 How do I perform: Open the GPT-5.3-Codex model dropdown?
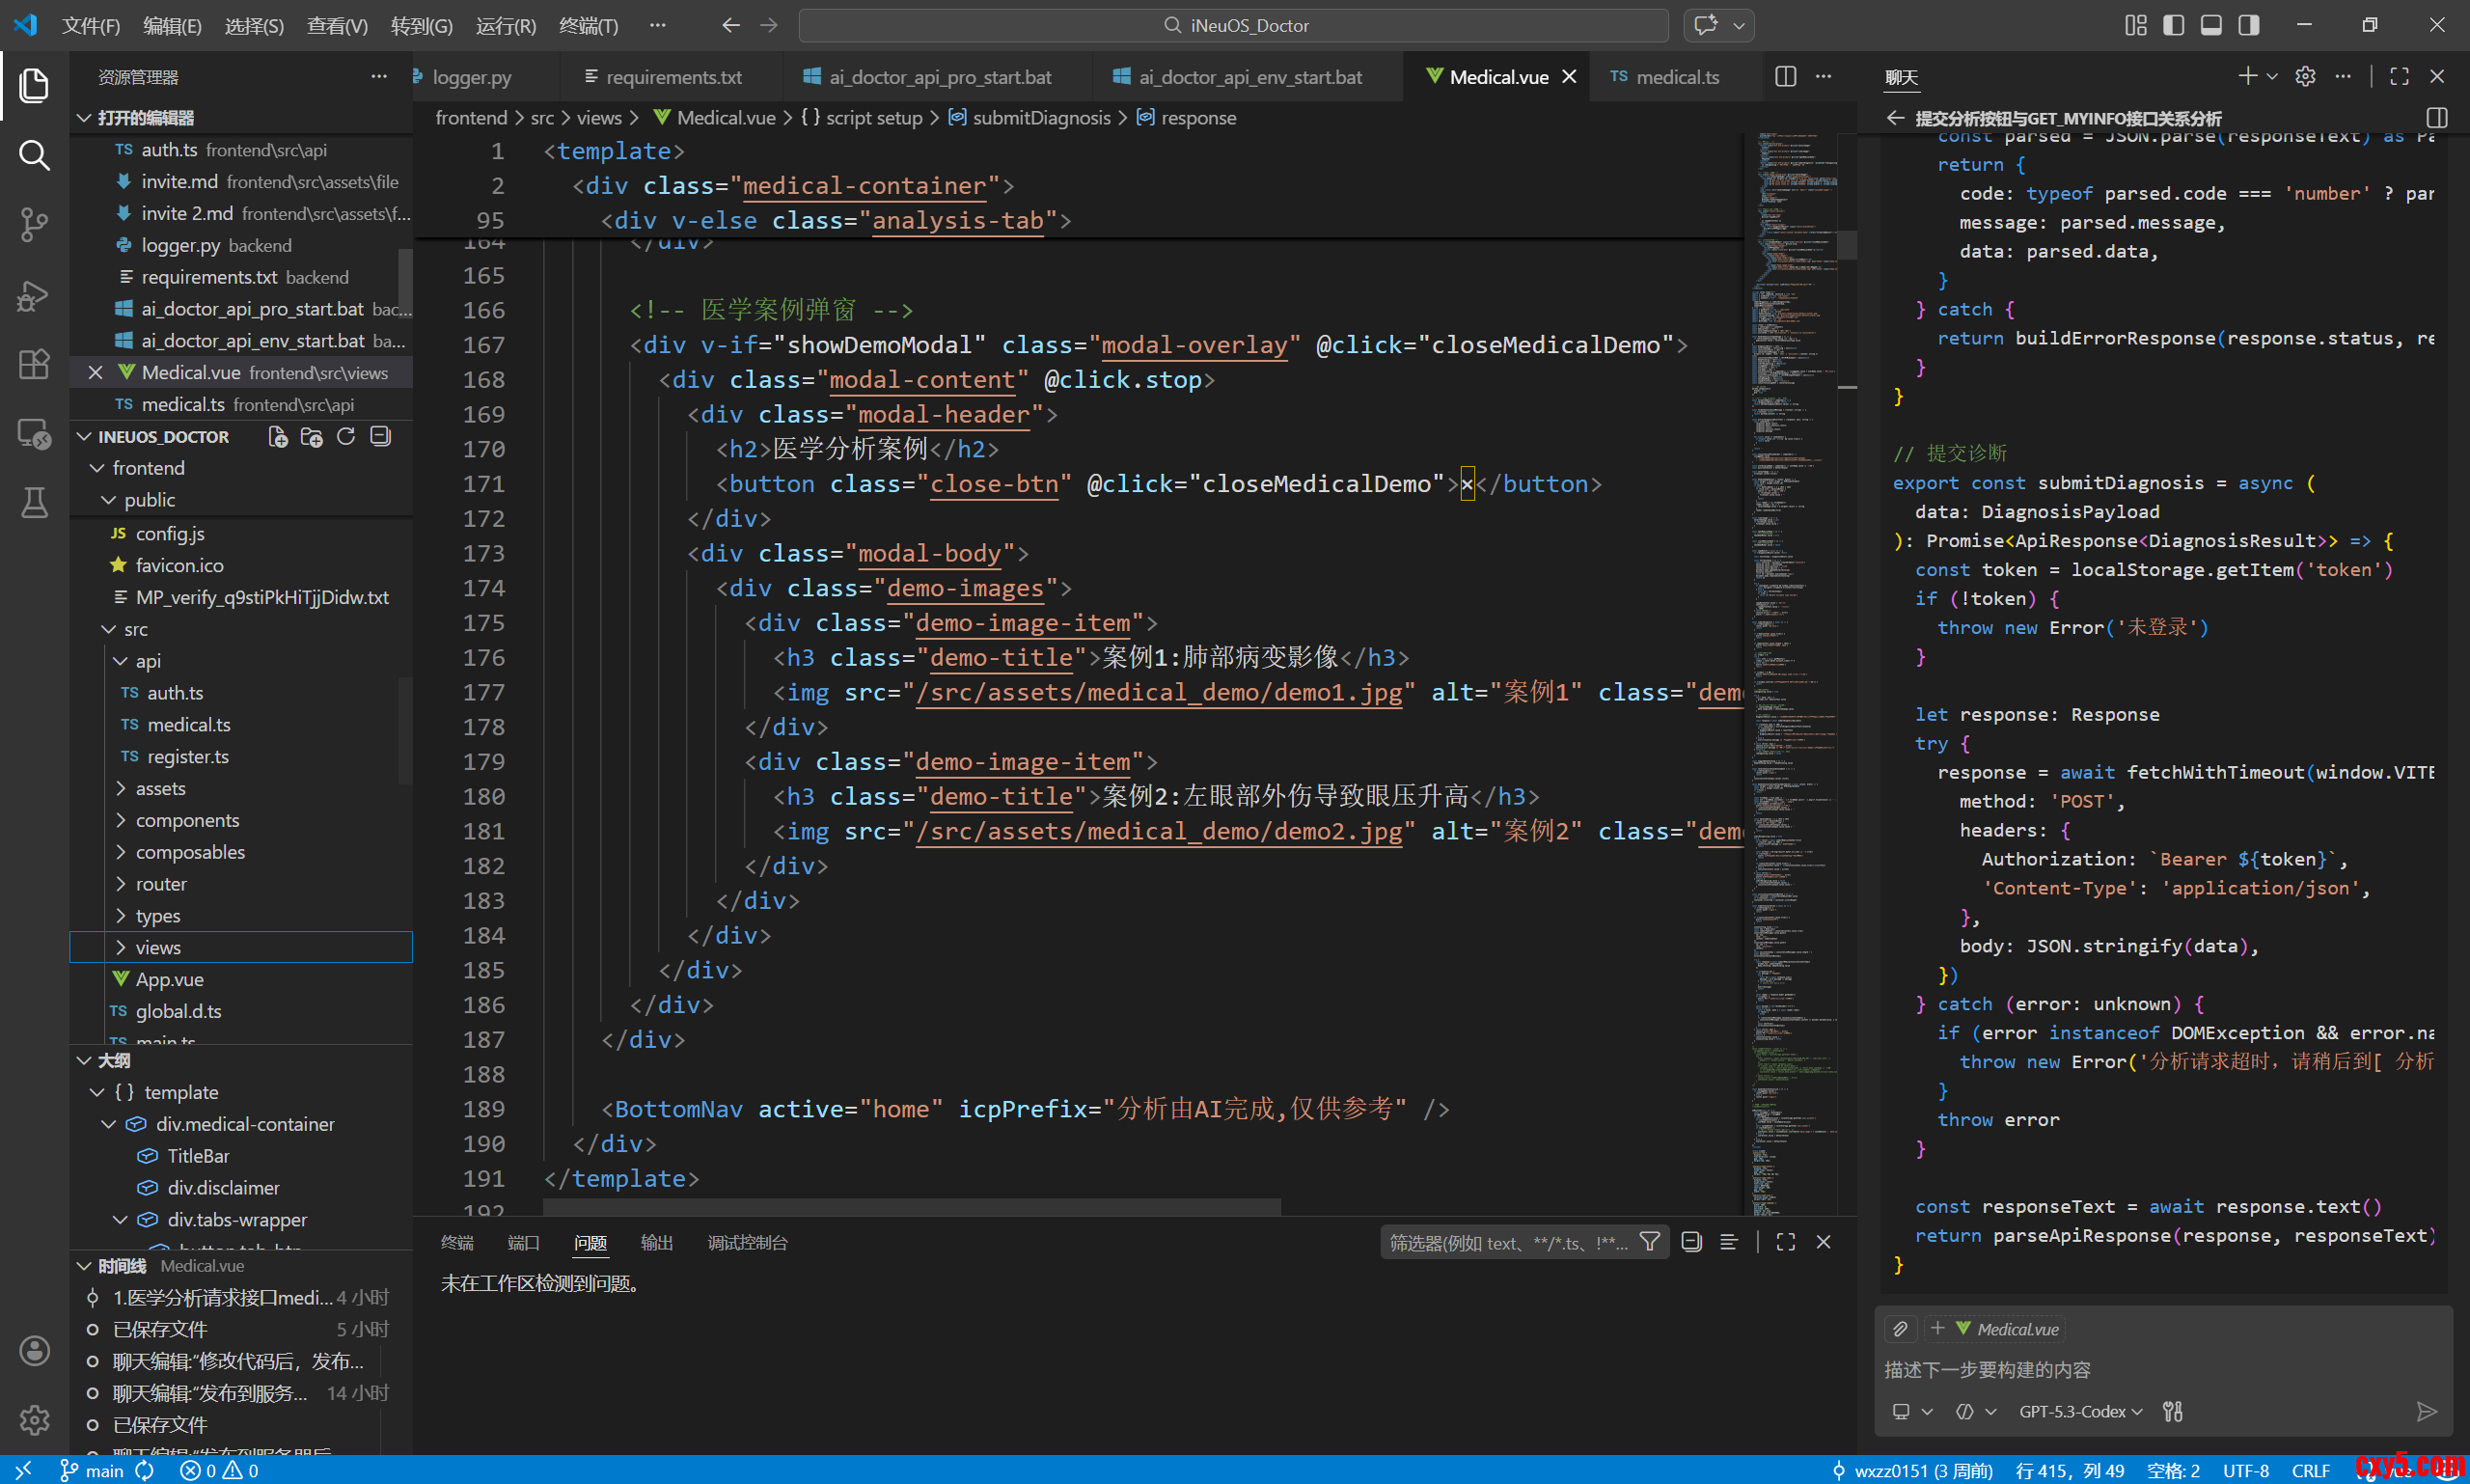tap(2080, 1411)
